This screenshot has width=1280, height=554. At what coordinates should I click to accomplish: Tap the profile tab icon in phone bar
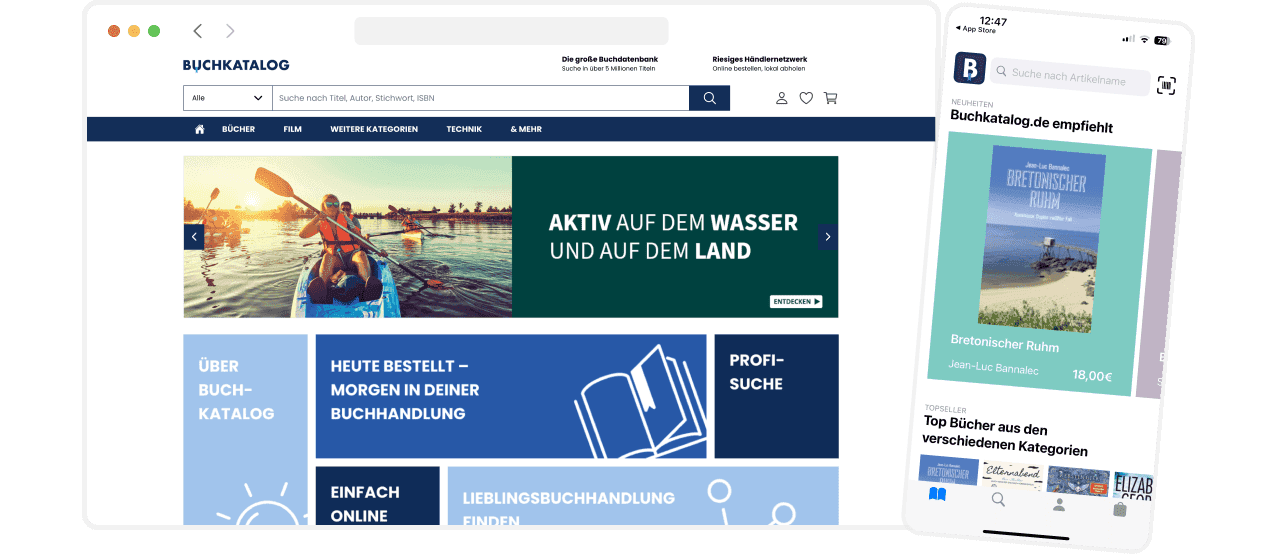coord(1059,504)
